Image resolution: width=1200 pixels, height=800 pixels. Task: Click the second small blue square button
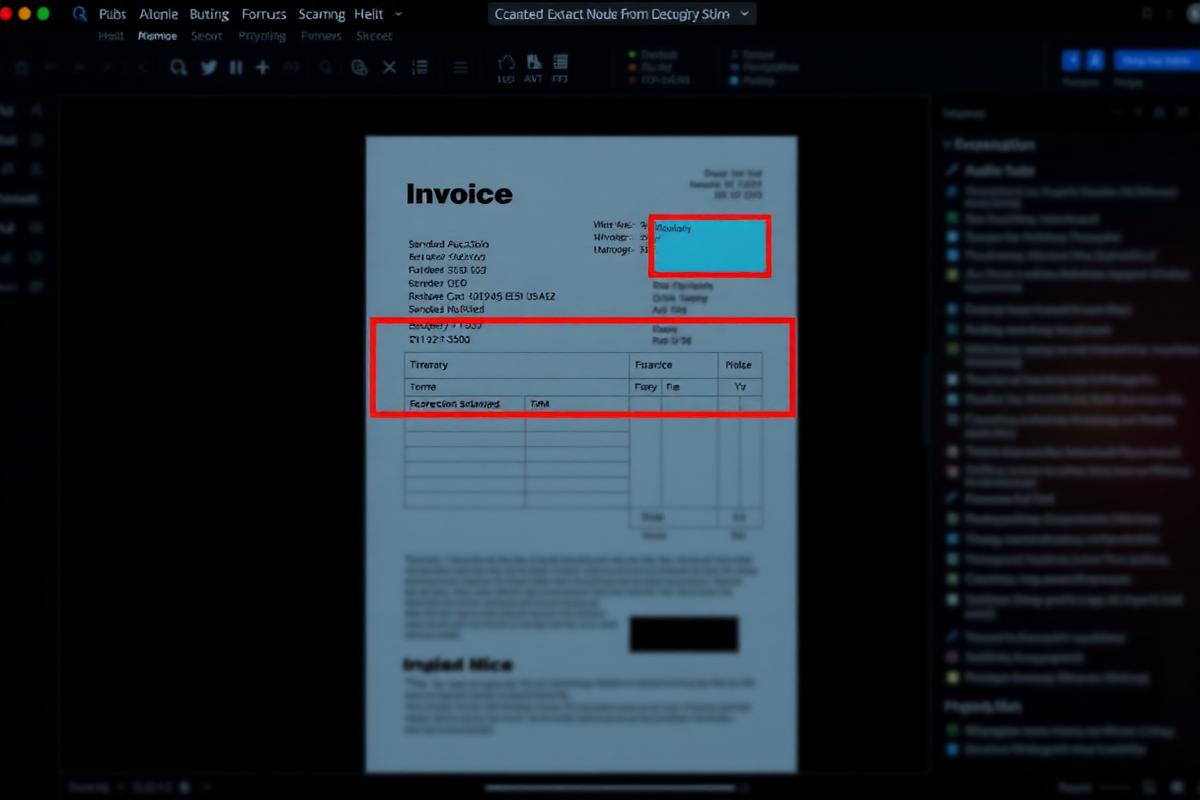pyautogui.click(x=1095, y=60)
